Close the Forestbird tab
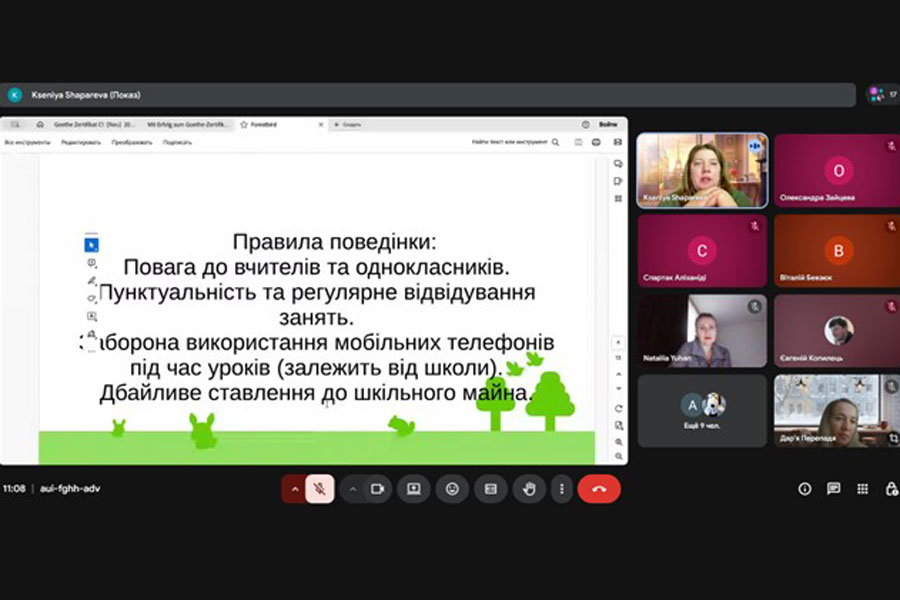 coord(321,125)
